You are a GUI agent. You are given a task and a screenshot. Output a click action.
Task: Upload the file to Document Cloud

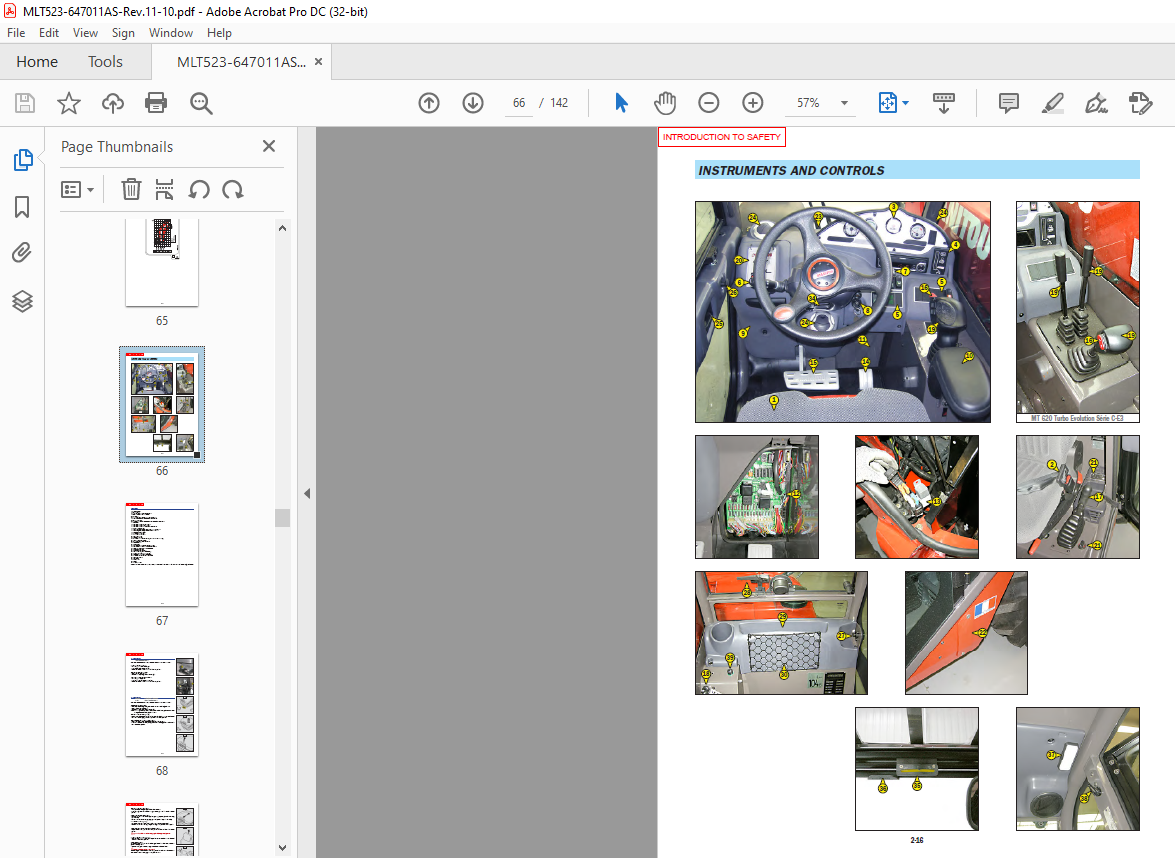pyautogui.click(x=112, y=103)
